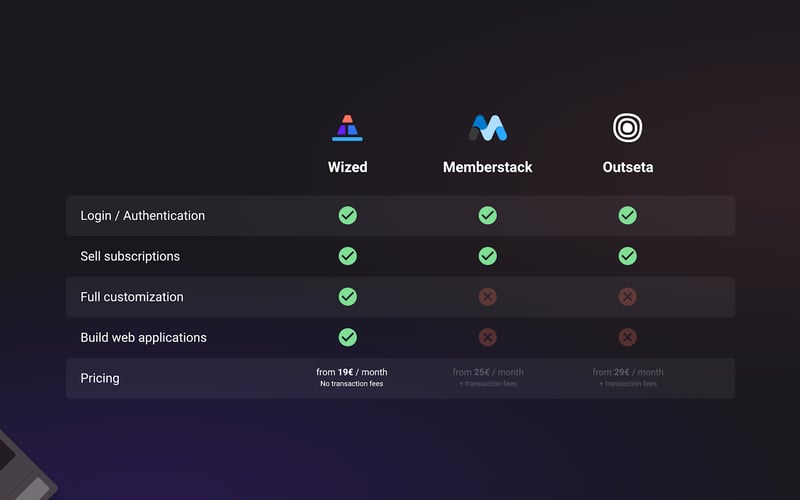This screenshot has width=800, height=500.
Task: Click the Outseta logo icon
Action: (627, 128)
